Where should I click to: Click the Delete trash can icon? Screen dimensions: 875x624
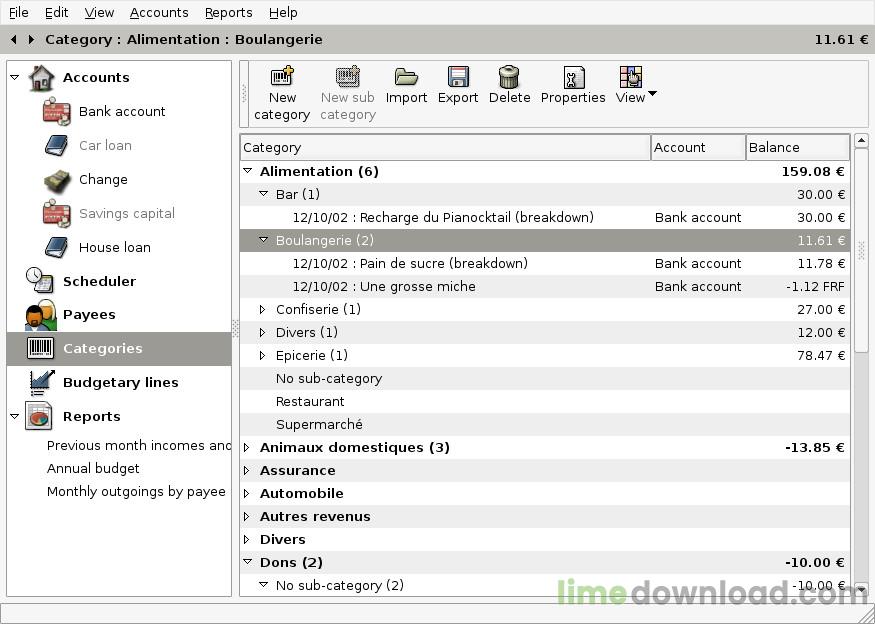pos(509,76)
